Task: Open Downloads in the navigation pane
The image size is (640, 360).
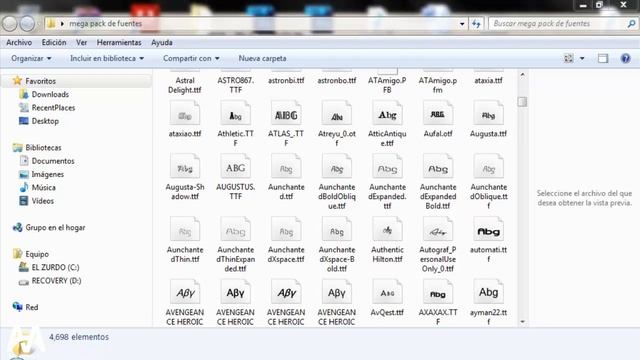Action: coord(50,94)
